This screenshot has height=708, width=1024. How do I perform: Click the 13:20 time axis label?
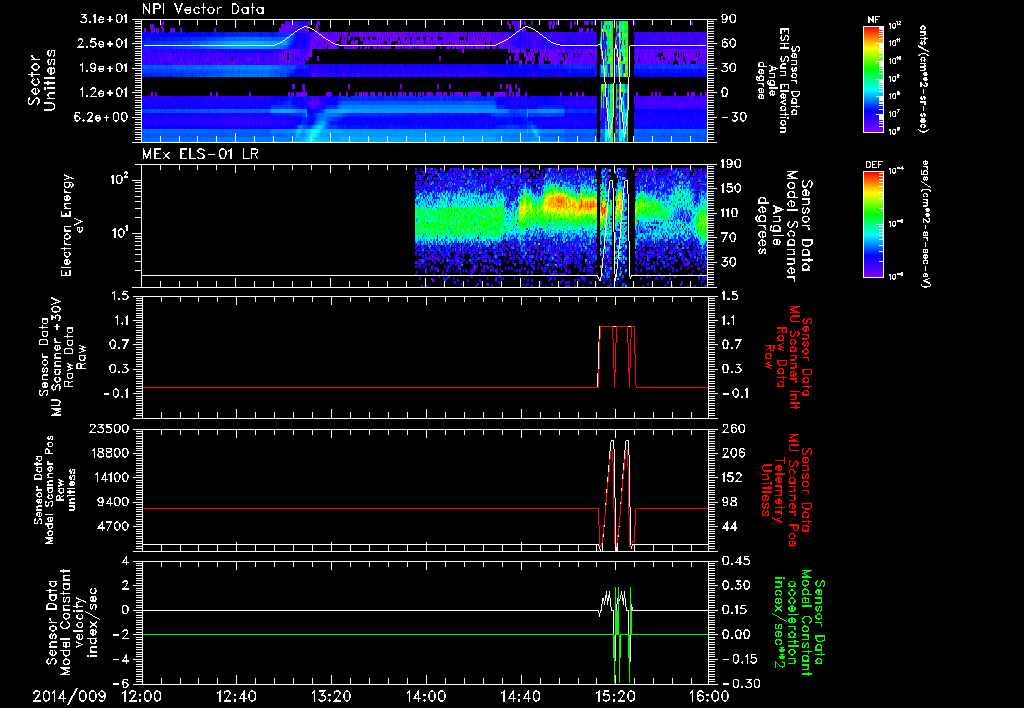331,696
